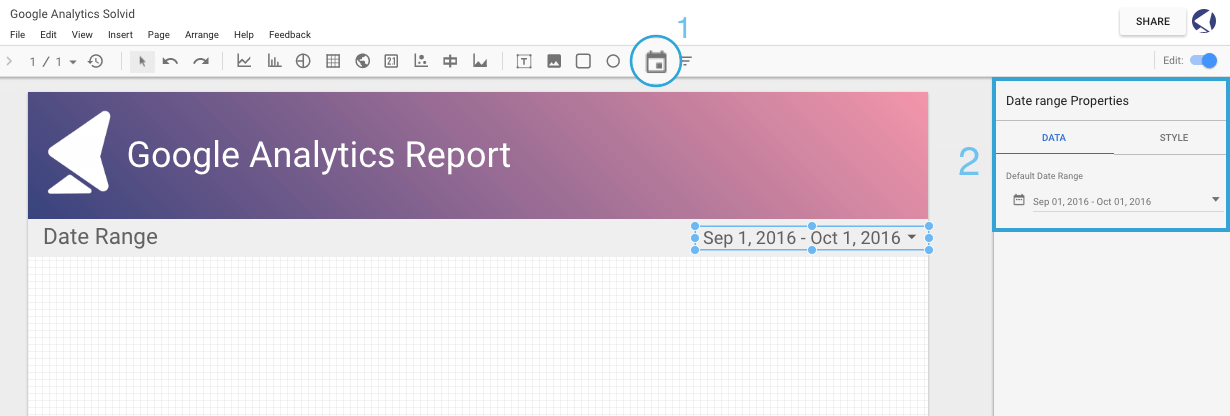Select the image tool
The width and height of the screenshot is (1230, 416).
[553, 61]
